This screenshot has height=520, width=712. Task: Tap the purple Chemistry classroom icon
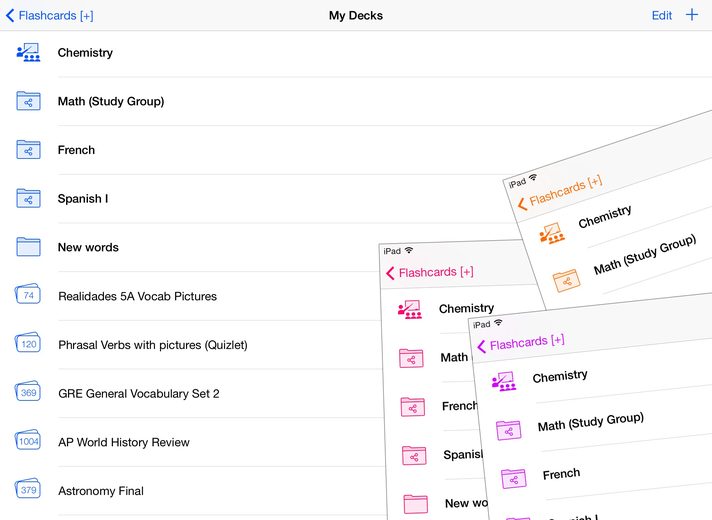click(504, 381)
